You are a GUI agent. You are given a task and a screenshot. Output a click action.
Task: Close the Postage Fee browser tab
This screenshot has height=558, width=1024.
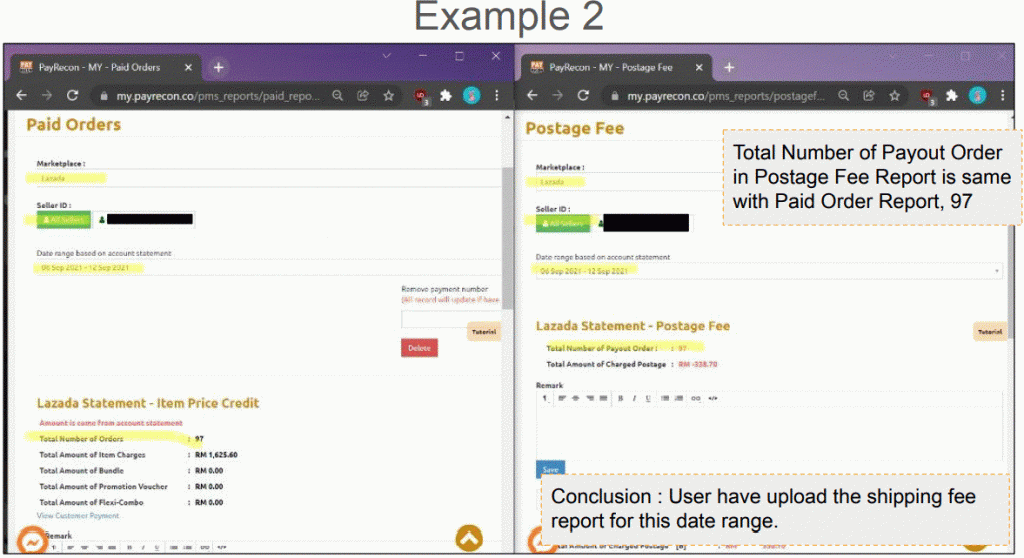tap(699, 67)
